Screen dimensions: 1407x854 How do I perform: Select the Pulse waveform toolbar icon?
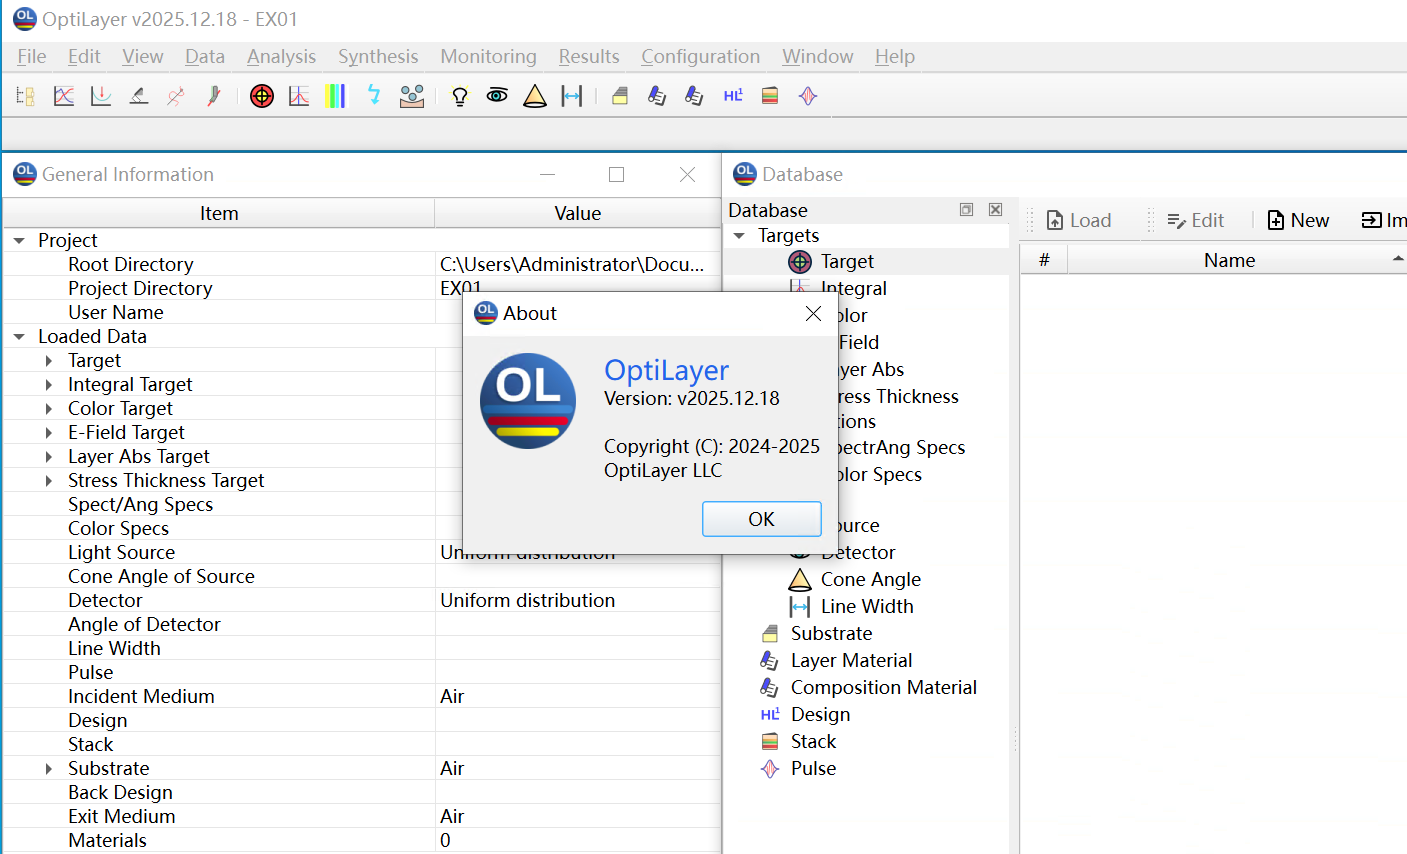pyautogui.click(x=808, y=96)
